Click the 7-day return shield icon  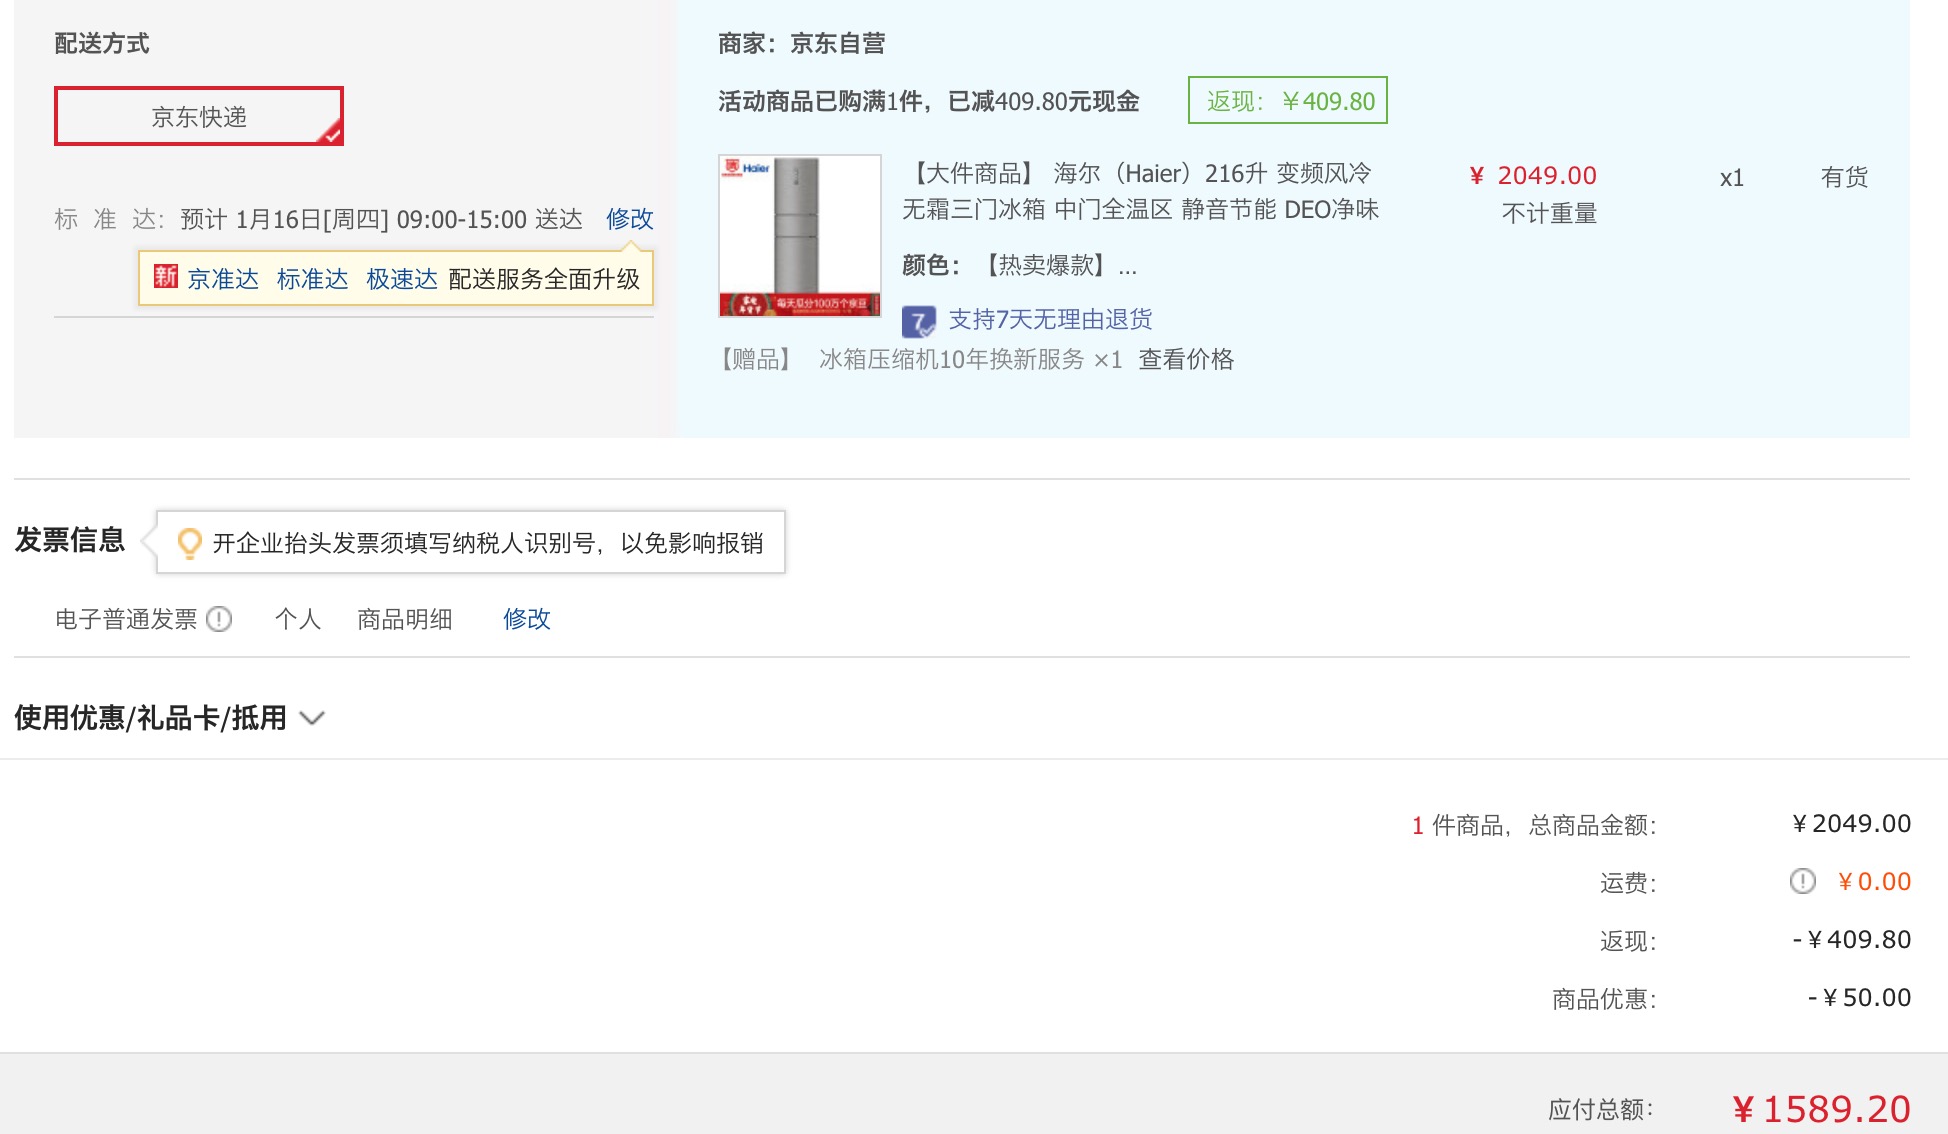919,321
